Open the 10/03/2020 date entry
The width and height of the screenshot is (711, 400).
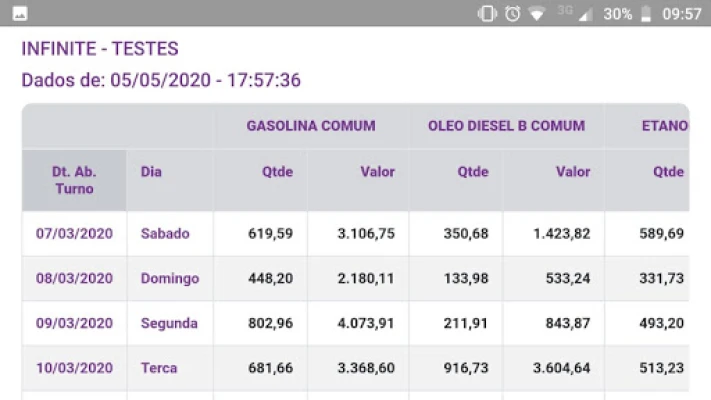point(74,368)
